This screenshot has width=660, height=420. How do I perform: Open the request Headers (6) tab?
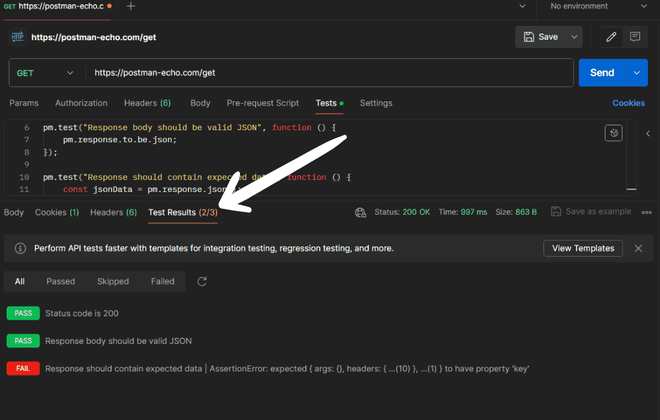147,103
